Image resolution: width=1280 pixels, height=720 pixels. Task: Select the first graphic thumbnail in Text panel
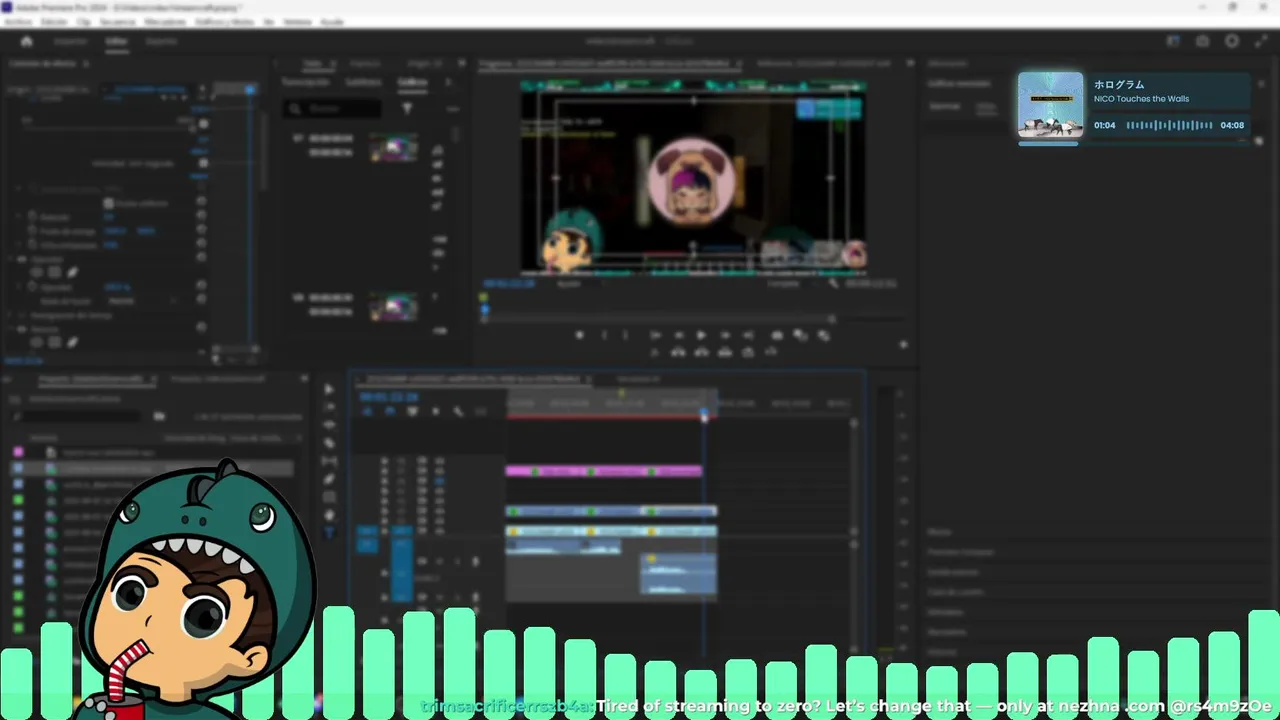click(393, 148)
